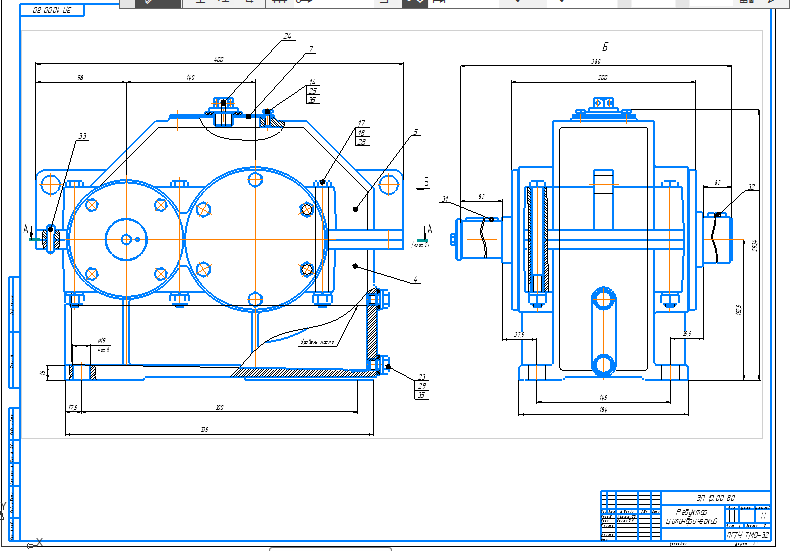Select the large right bearing cover circle
This screenshot has width=812, height=551.
[x=255, y=239]
